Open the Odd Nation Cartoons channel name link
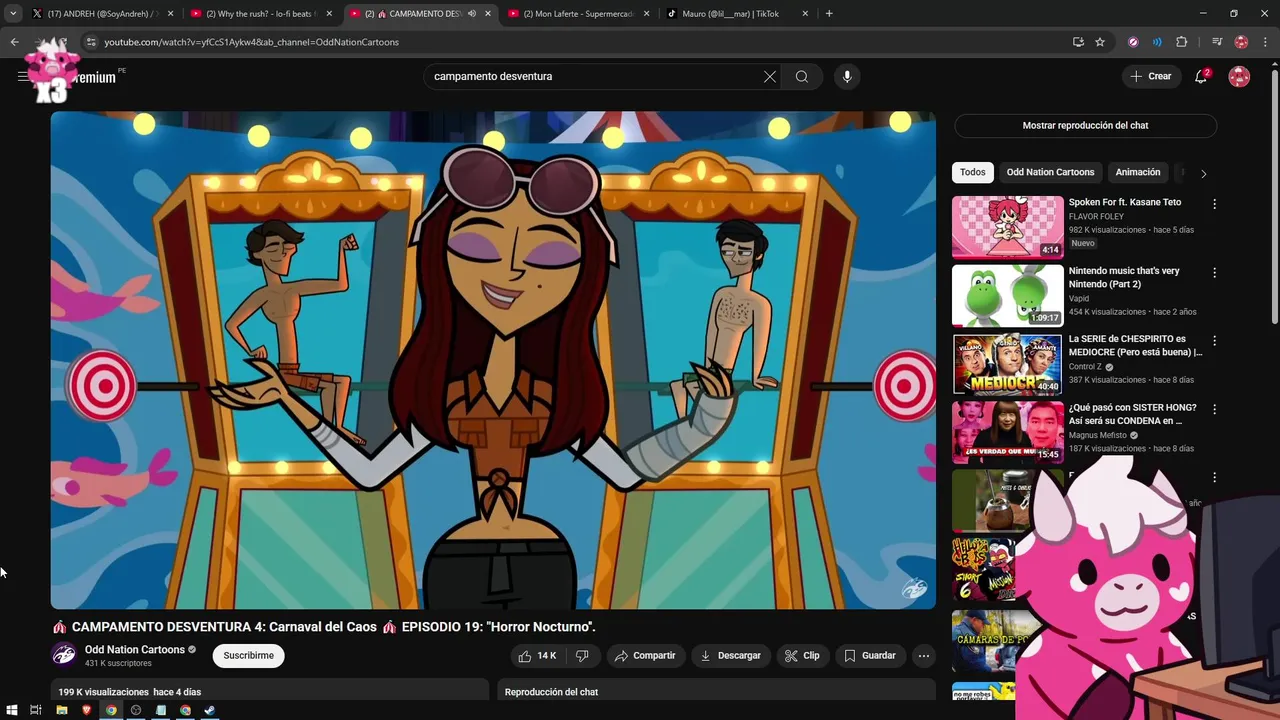This screenshot has height=720, width=1280. [x=135, y=650]
